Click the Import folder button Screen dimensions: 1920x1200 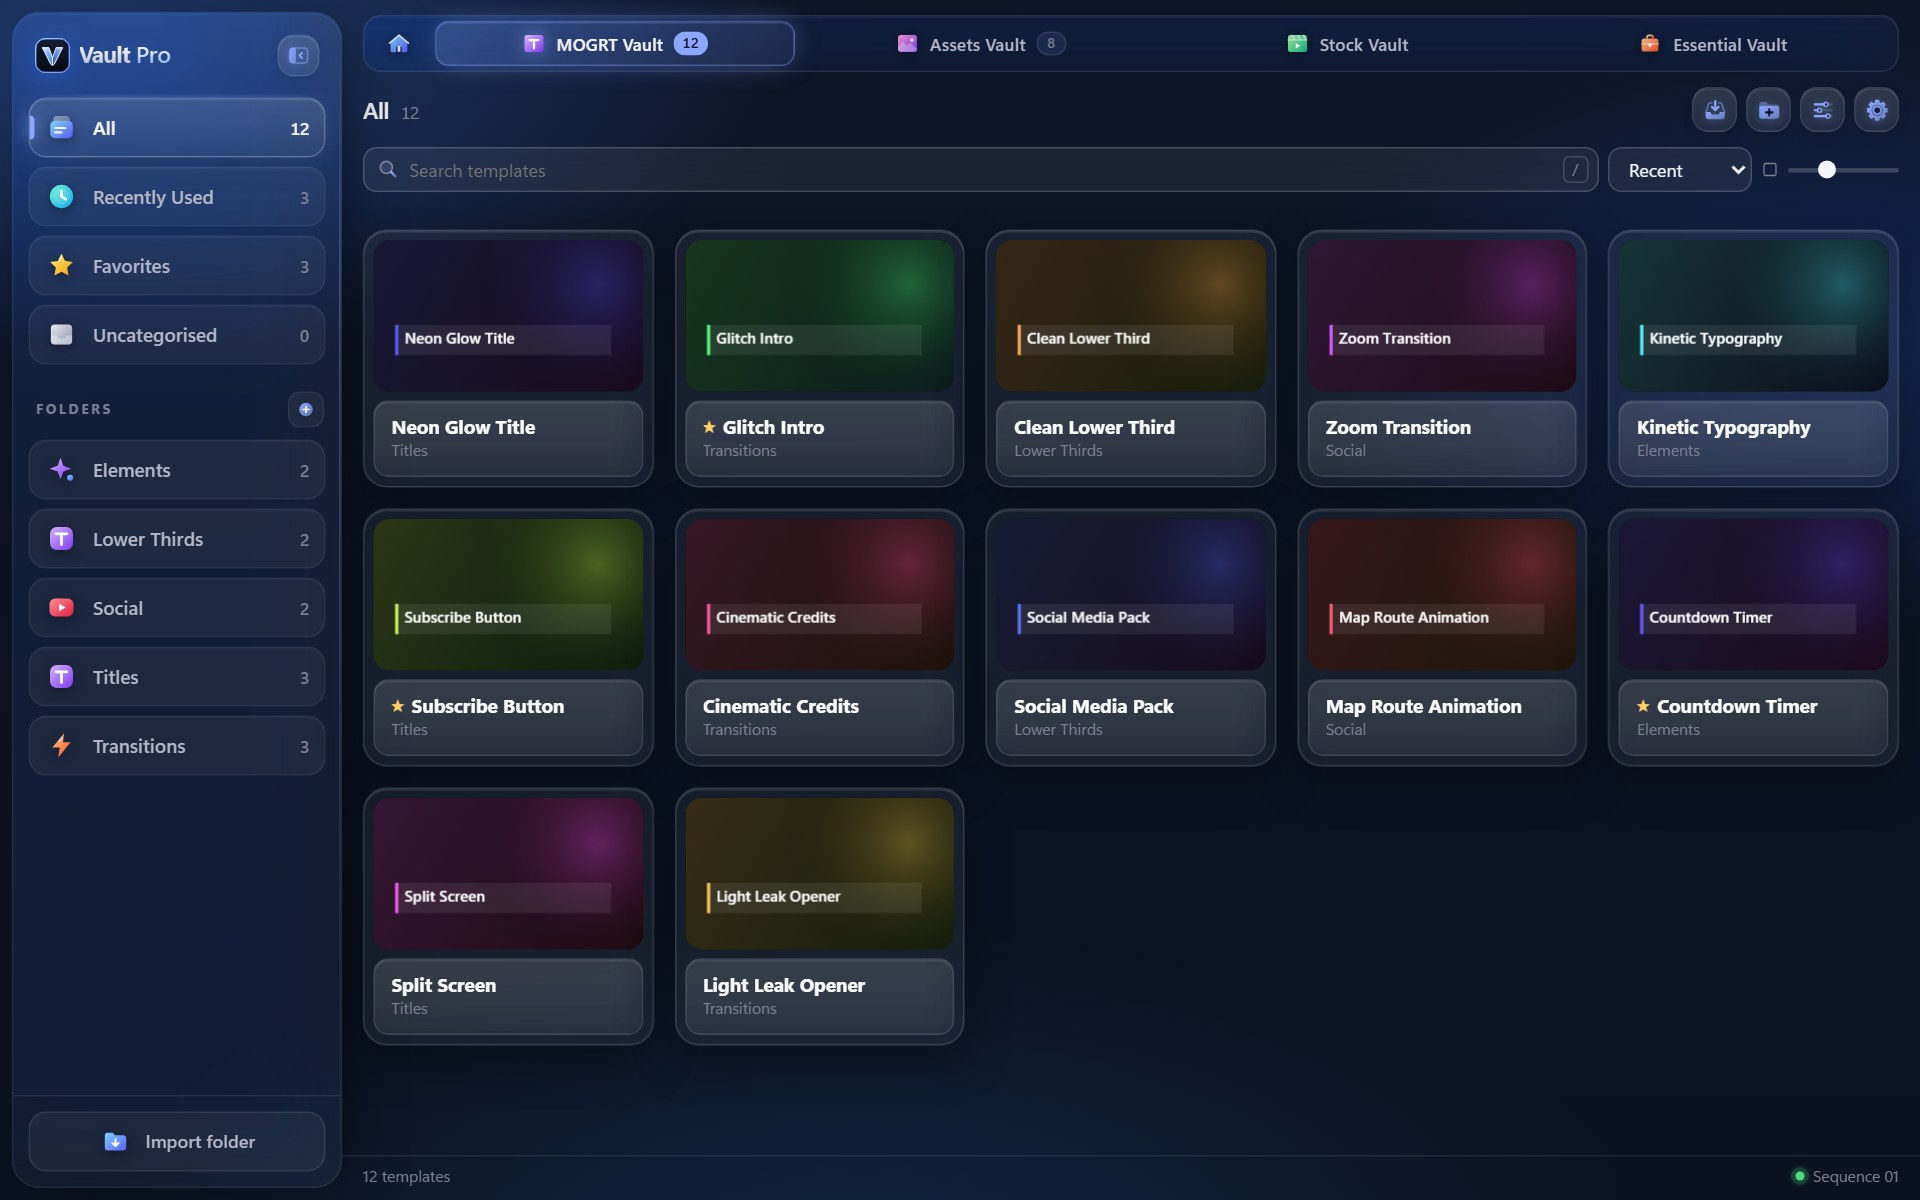pos(177,1142)
